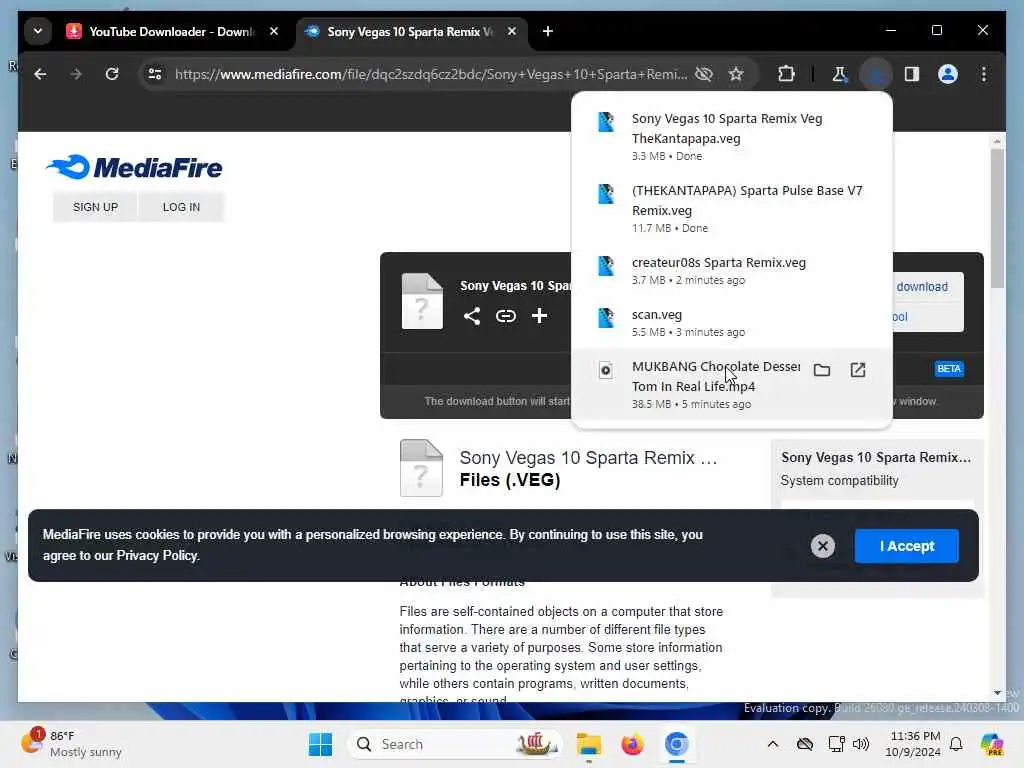The width and height of the screenshot is (1024, 768).
Task: Click the taskbar Search box
Action: pyautogui.click(x=456, y=744)
